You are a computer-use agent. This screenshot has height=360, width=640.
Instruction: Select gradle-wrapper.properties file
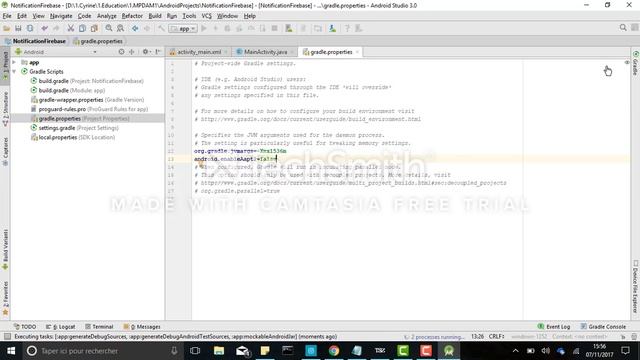87,100
